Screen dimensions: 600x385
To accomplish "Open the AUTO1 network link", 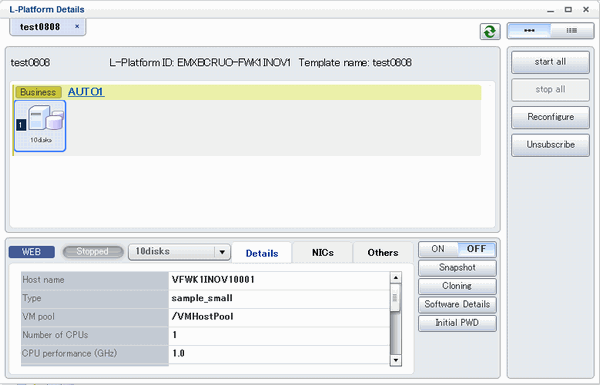I will pyautogui.click(x=86, y=92).
